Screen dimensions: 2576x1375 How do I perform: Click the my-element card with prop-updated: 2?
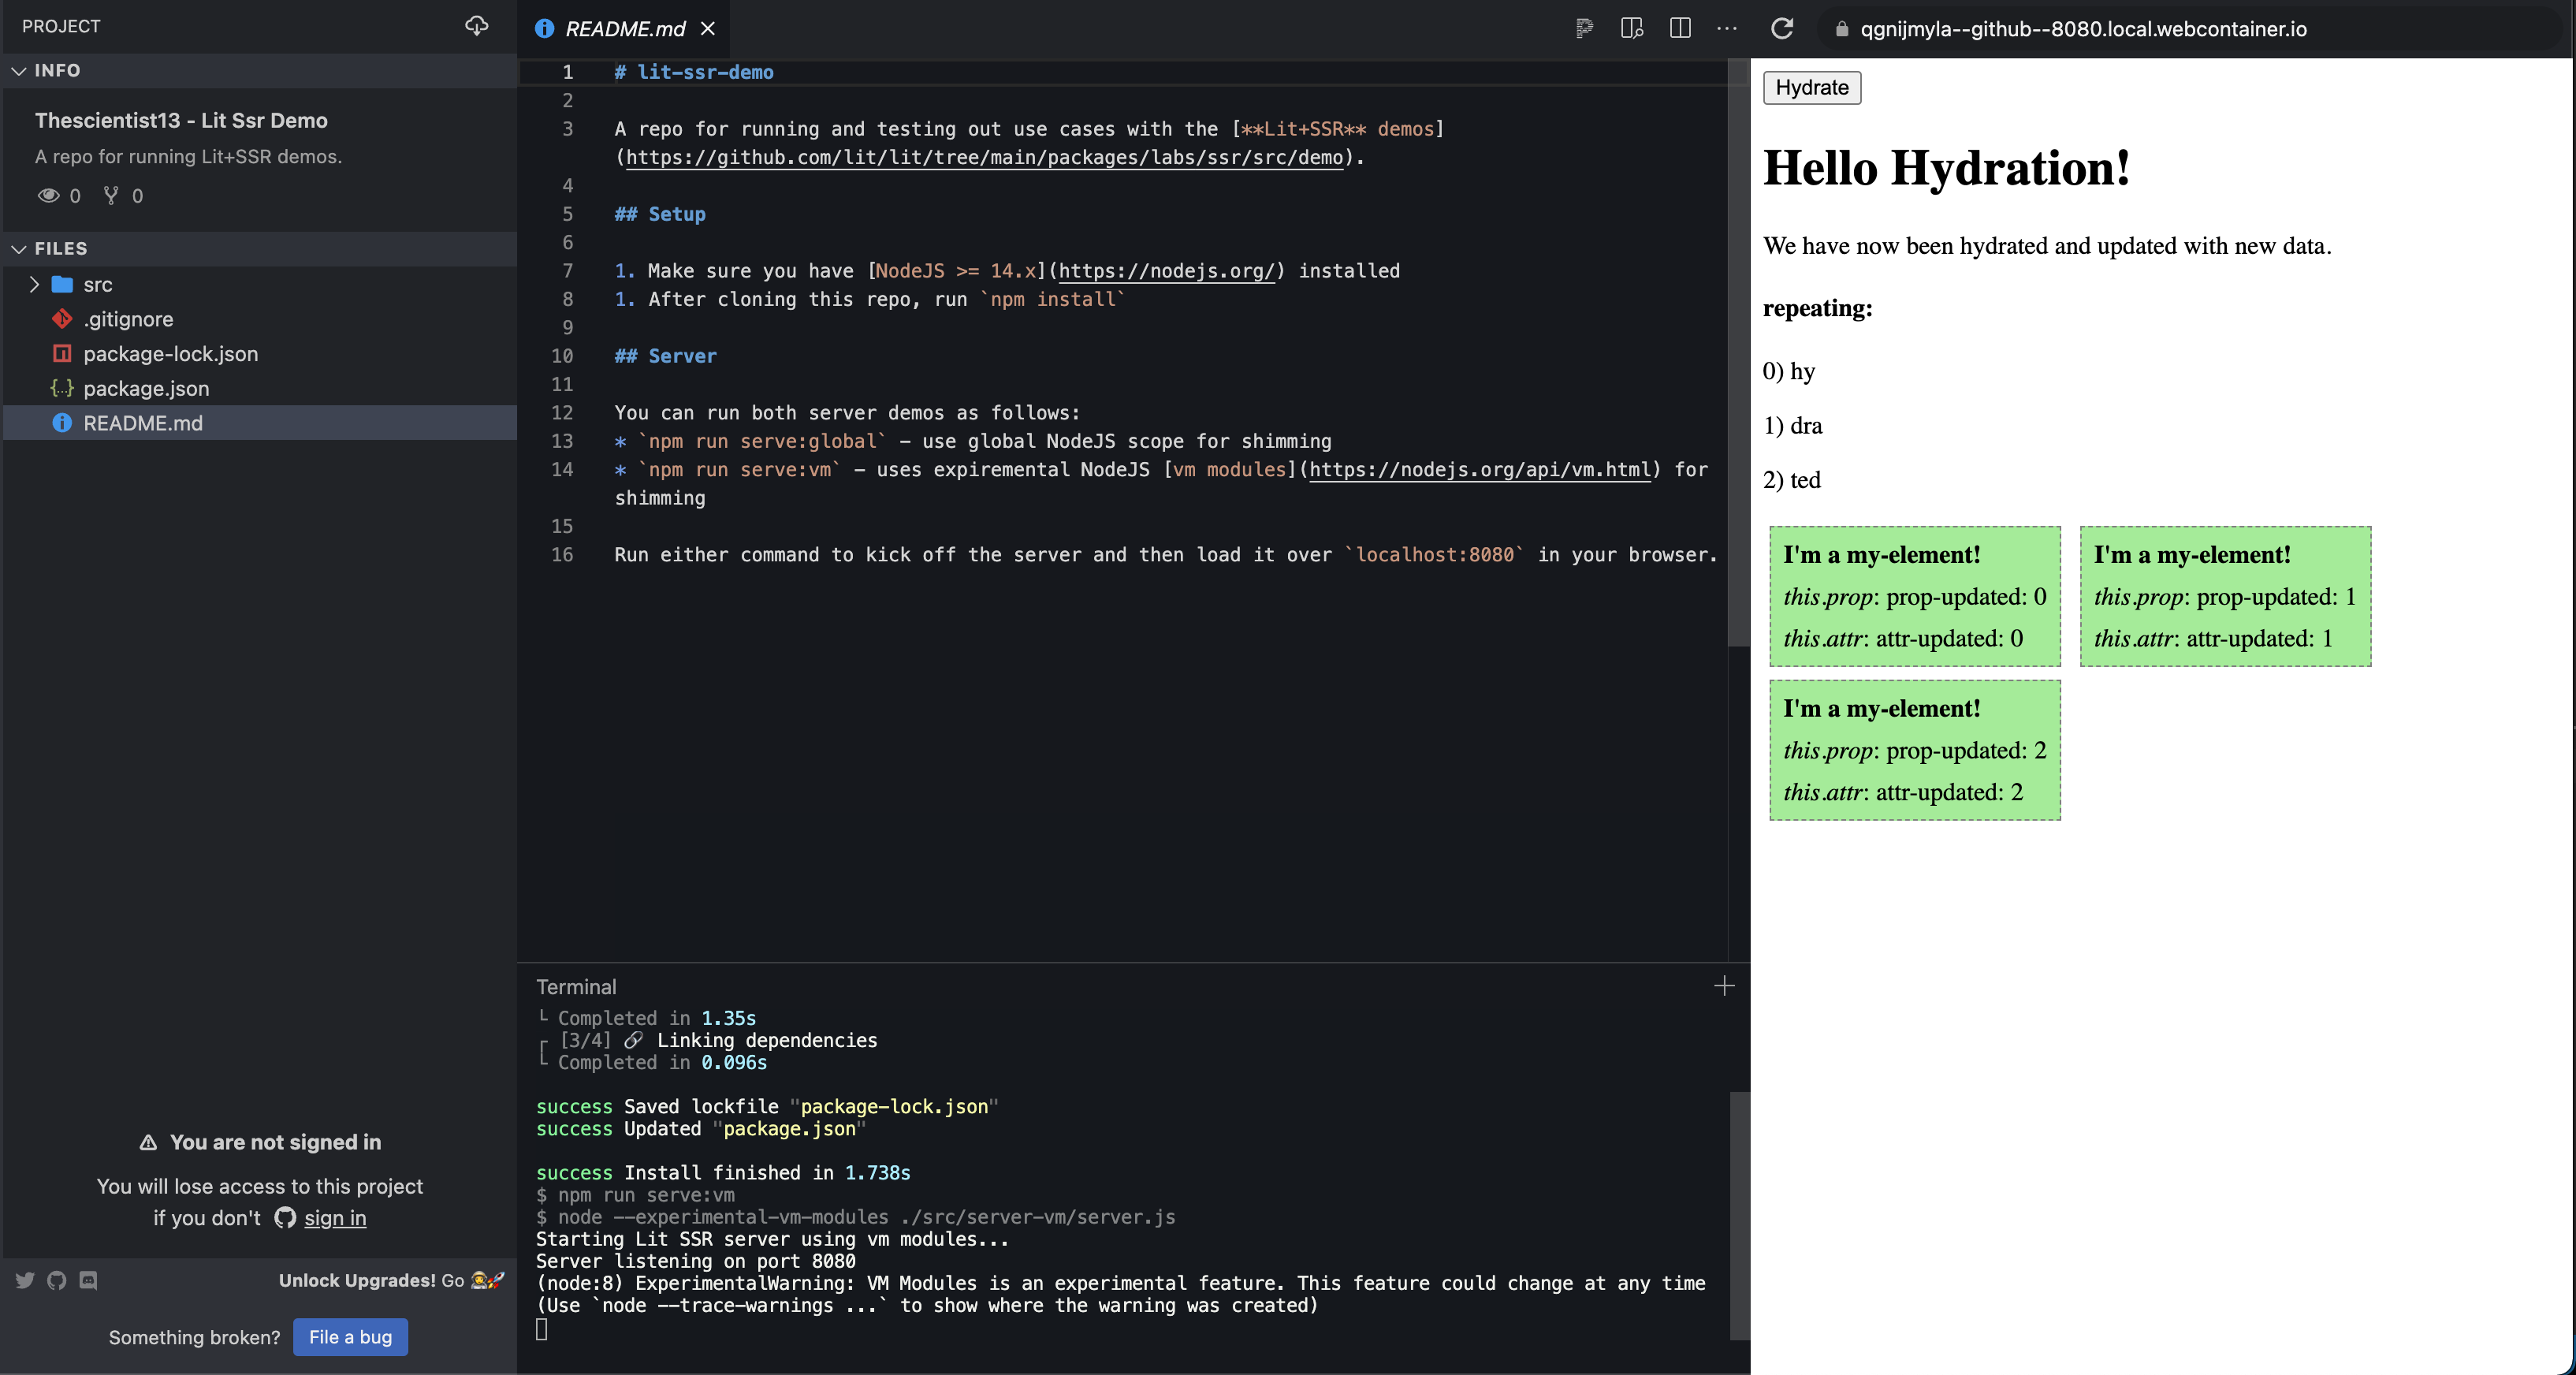point(1915,750)
